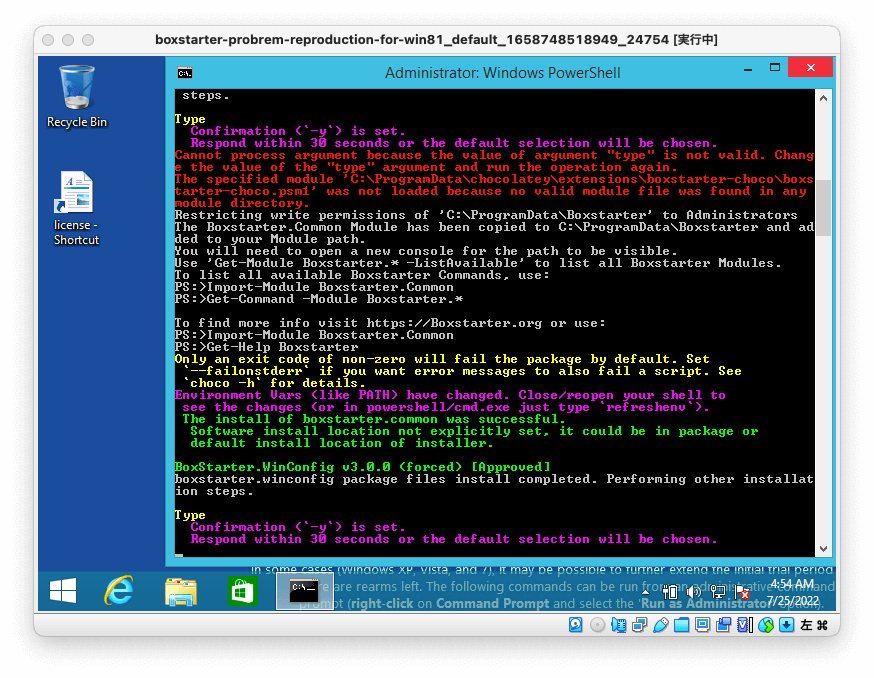Click the macOS minimize button of VM window
This screenshot has height=678, width=874.
pos(68,40)
